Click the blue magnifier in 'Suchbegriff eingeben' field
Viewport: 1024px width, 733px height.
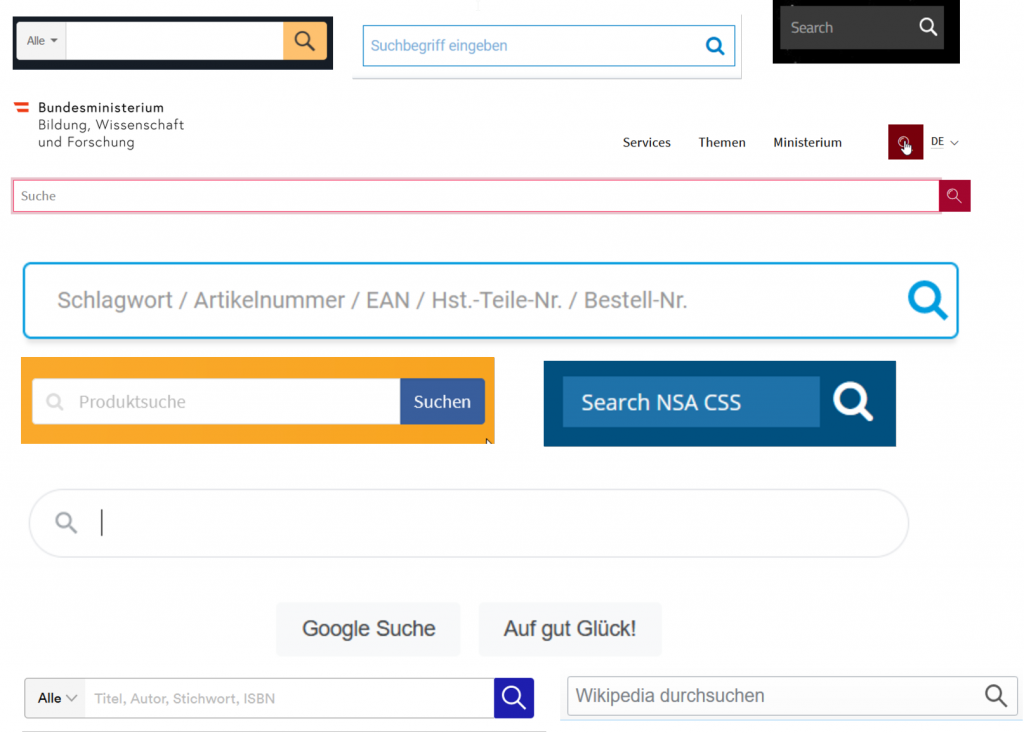pos(714,46)
